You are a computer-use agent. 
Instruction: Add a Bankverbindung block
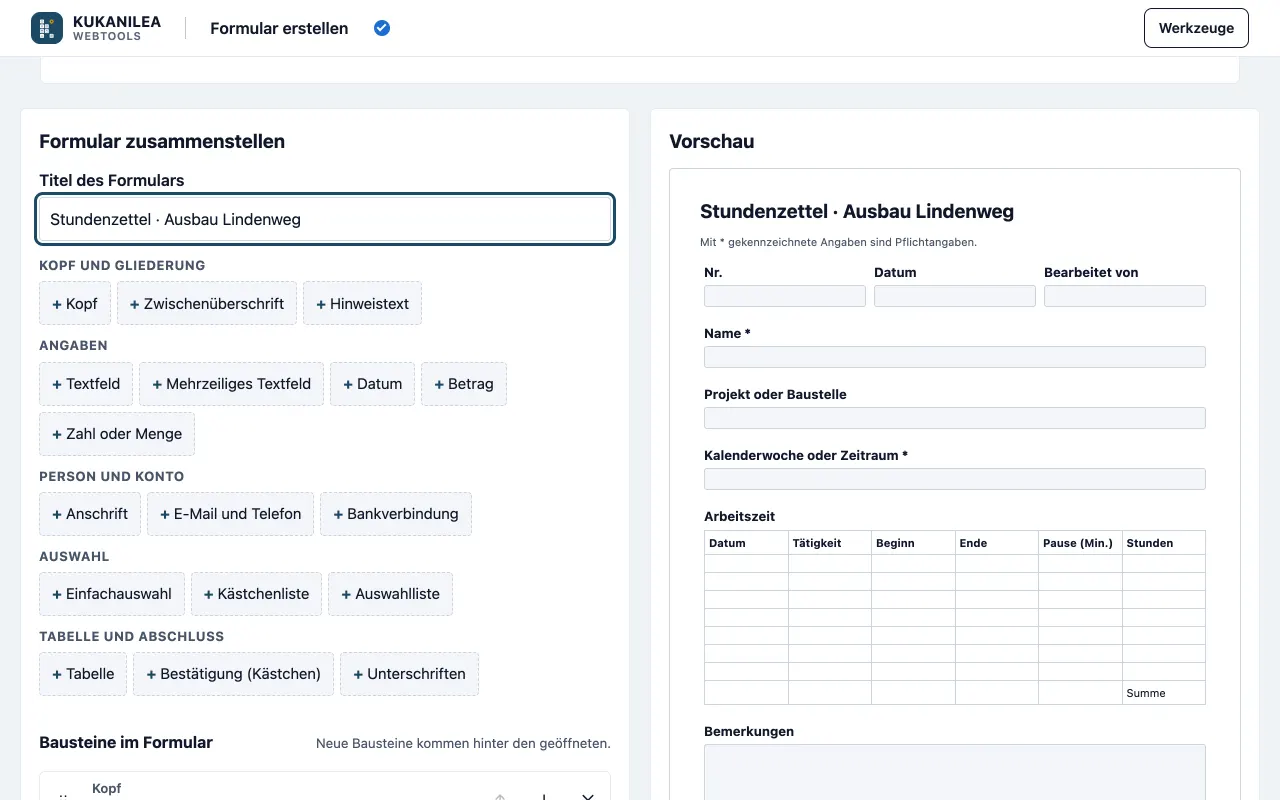click(x=396, y=514)
